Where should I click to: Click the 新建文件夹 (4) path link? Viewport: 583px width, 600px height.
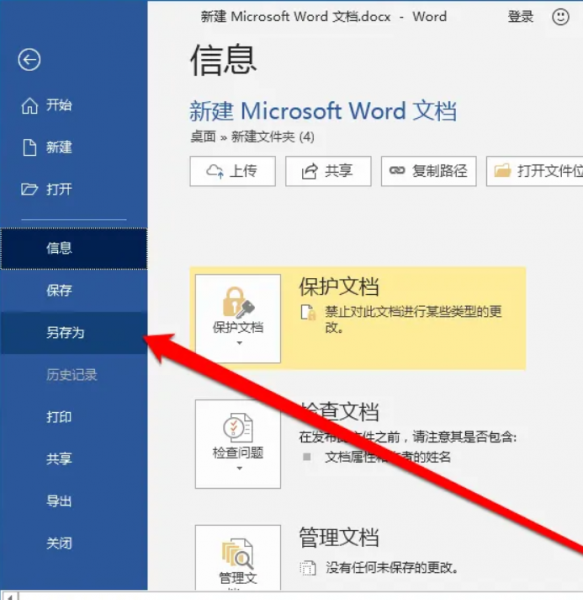point(273,137)
